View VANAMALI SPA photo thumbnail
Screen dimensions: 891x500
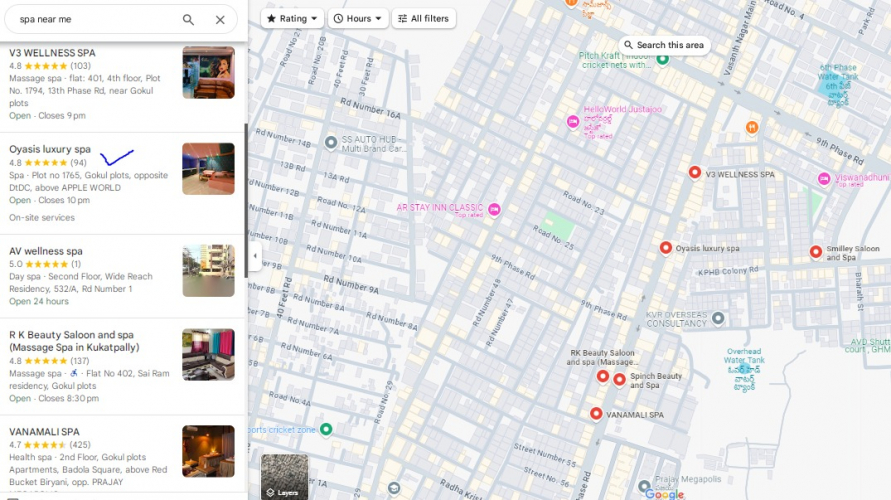(x=209, y=451)
